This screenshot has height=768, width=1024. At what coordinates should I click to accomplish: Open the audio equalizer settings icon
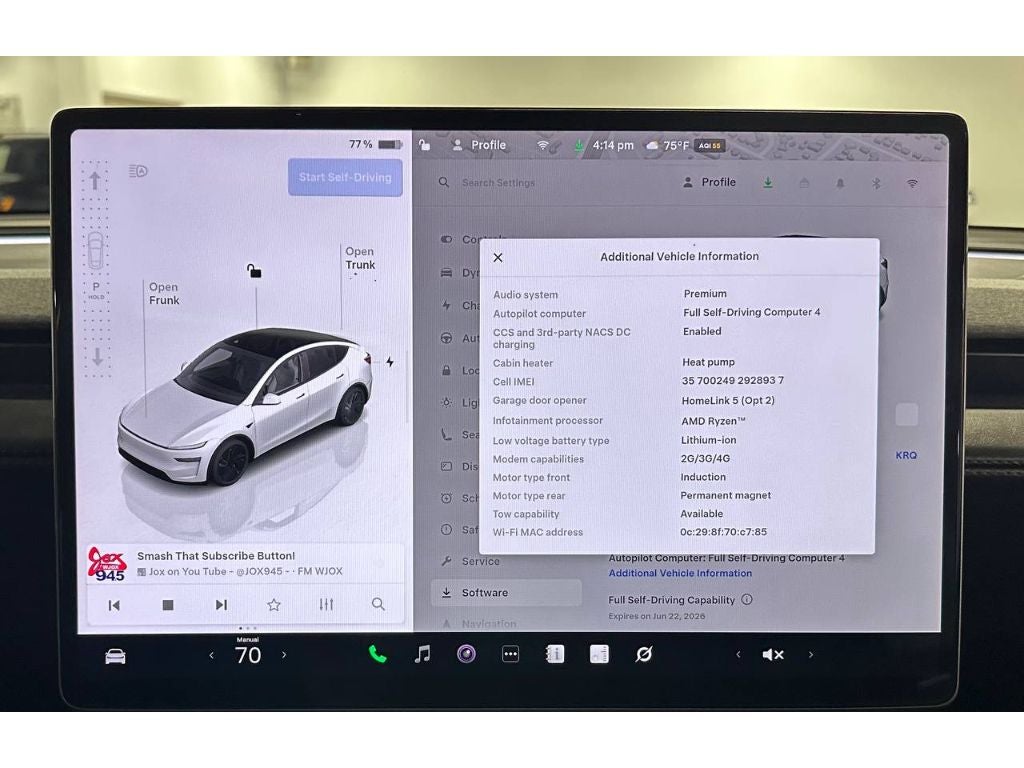[x=327, y=605]
